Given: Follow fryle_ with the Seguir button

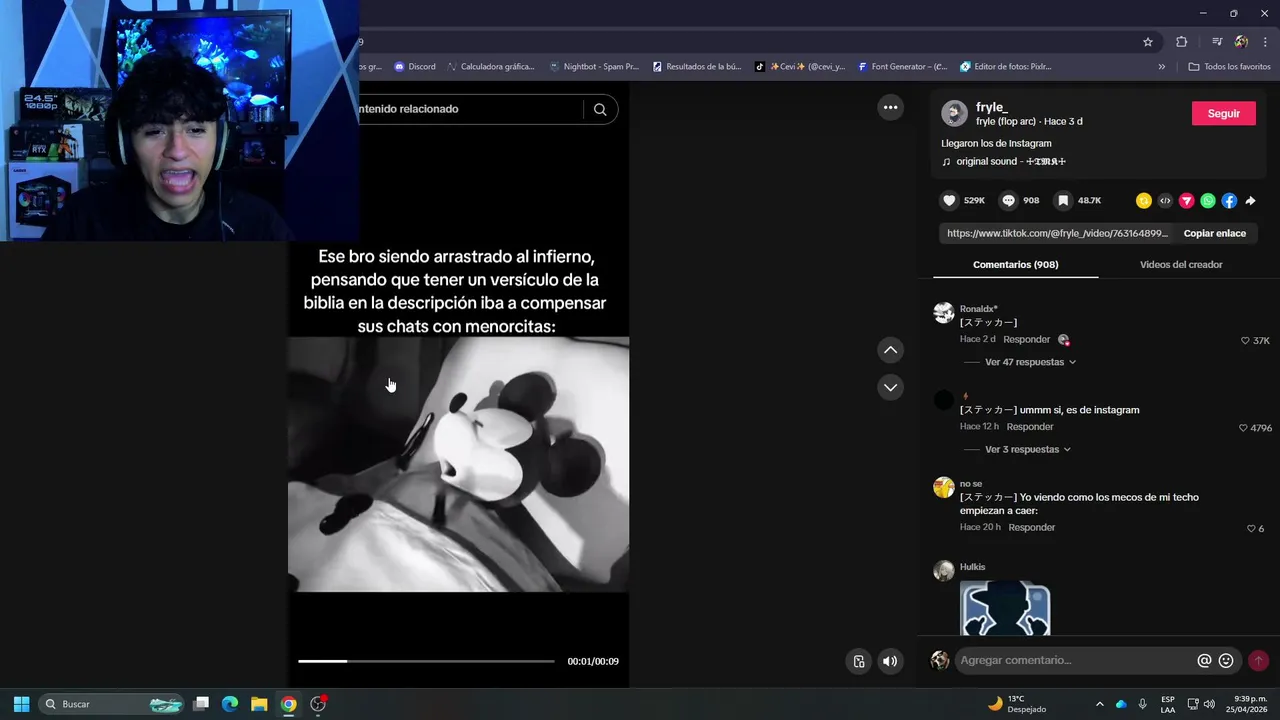Looking at the screenshot, I should [x=1223, y=113].
